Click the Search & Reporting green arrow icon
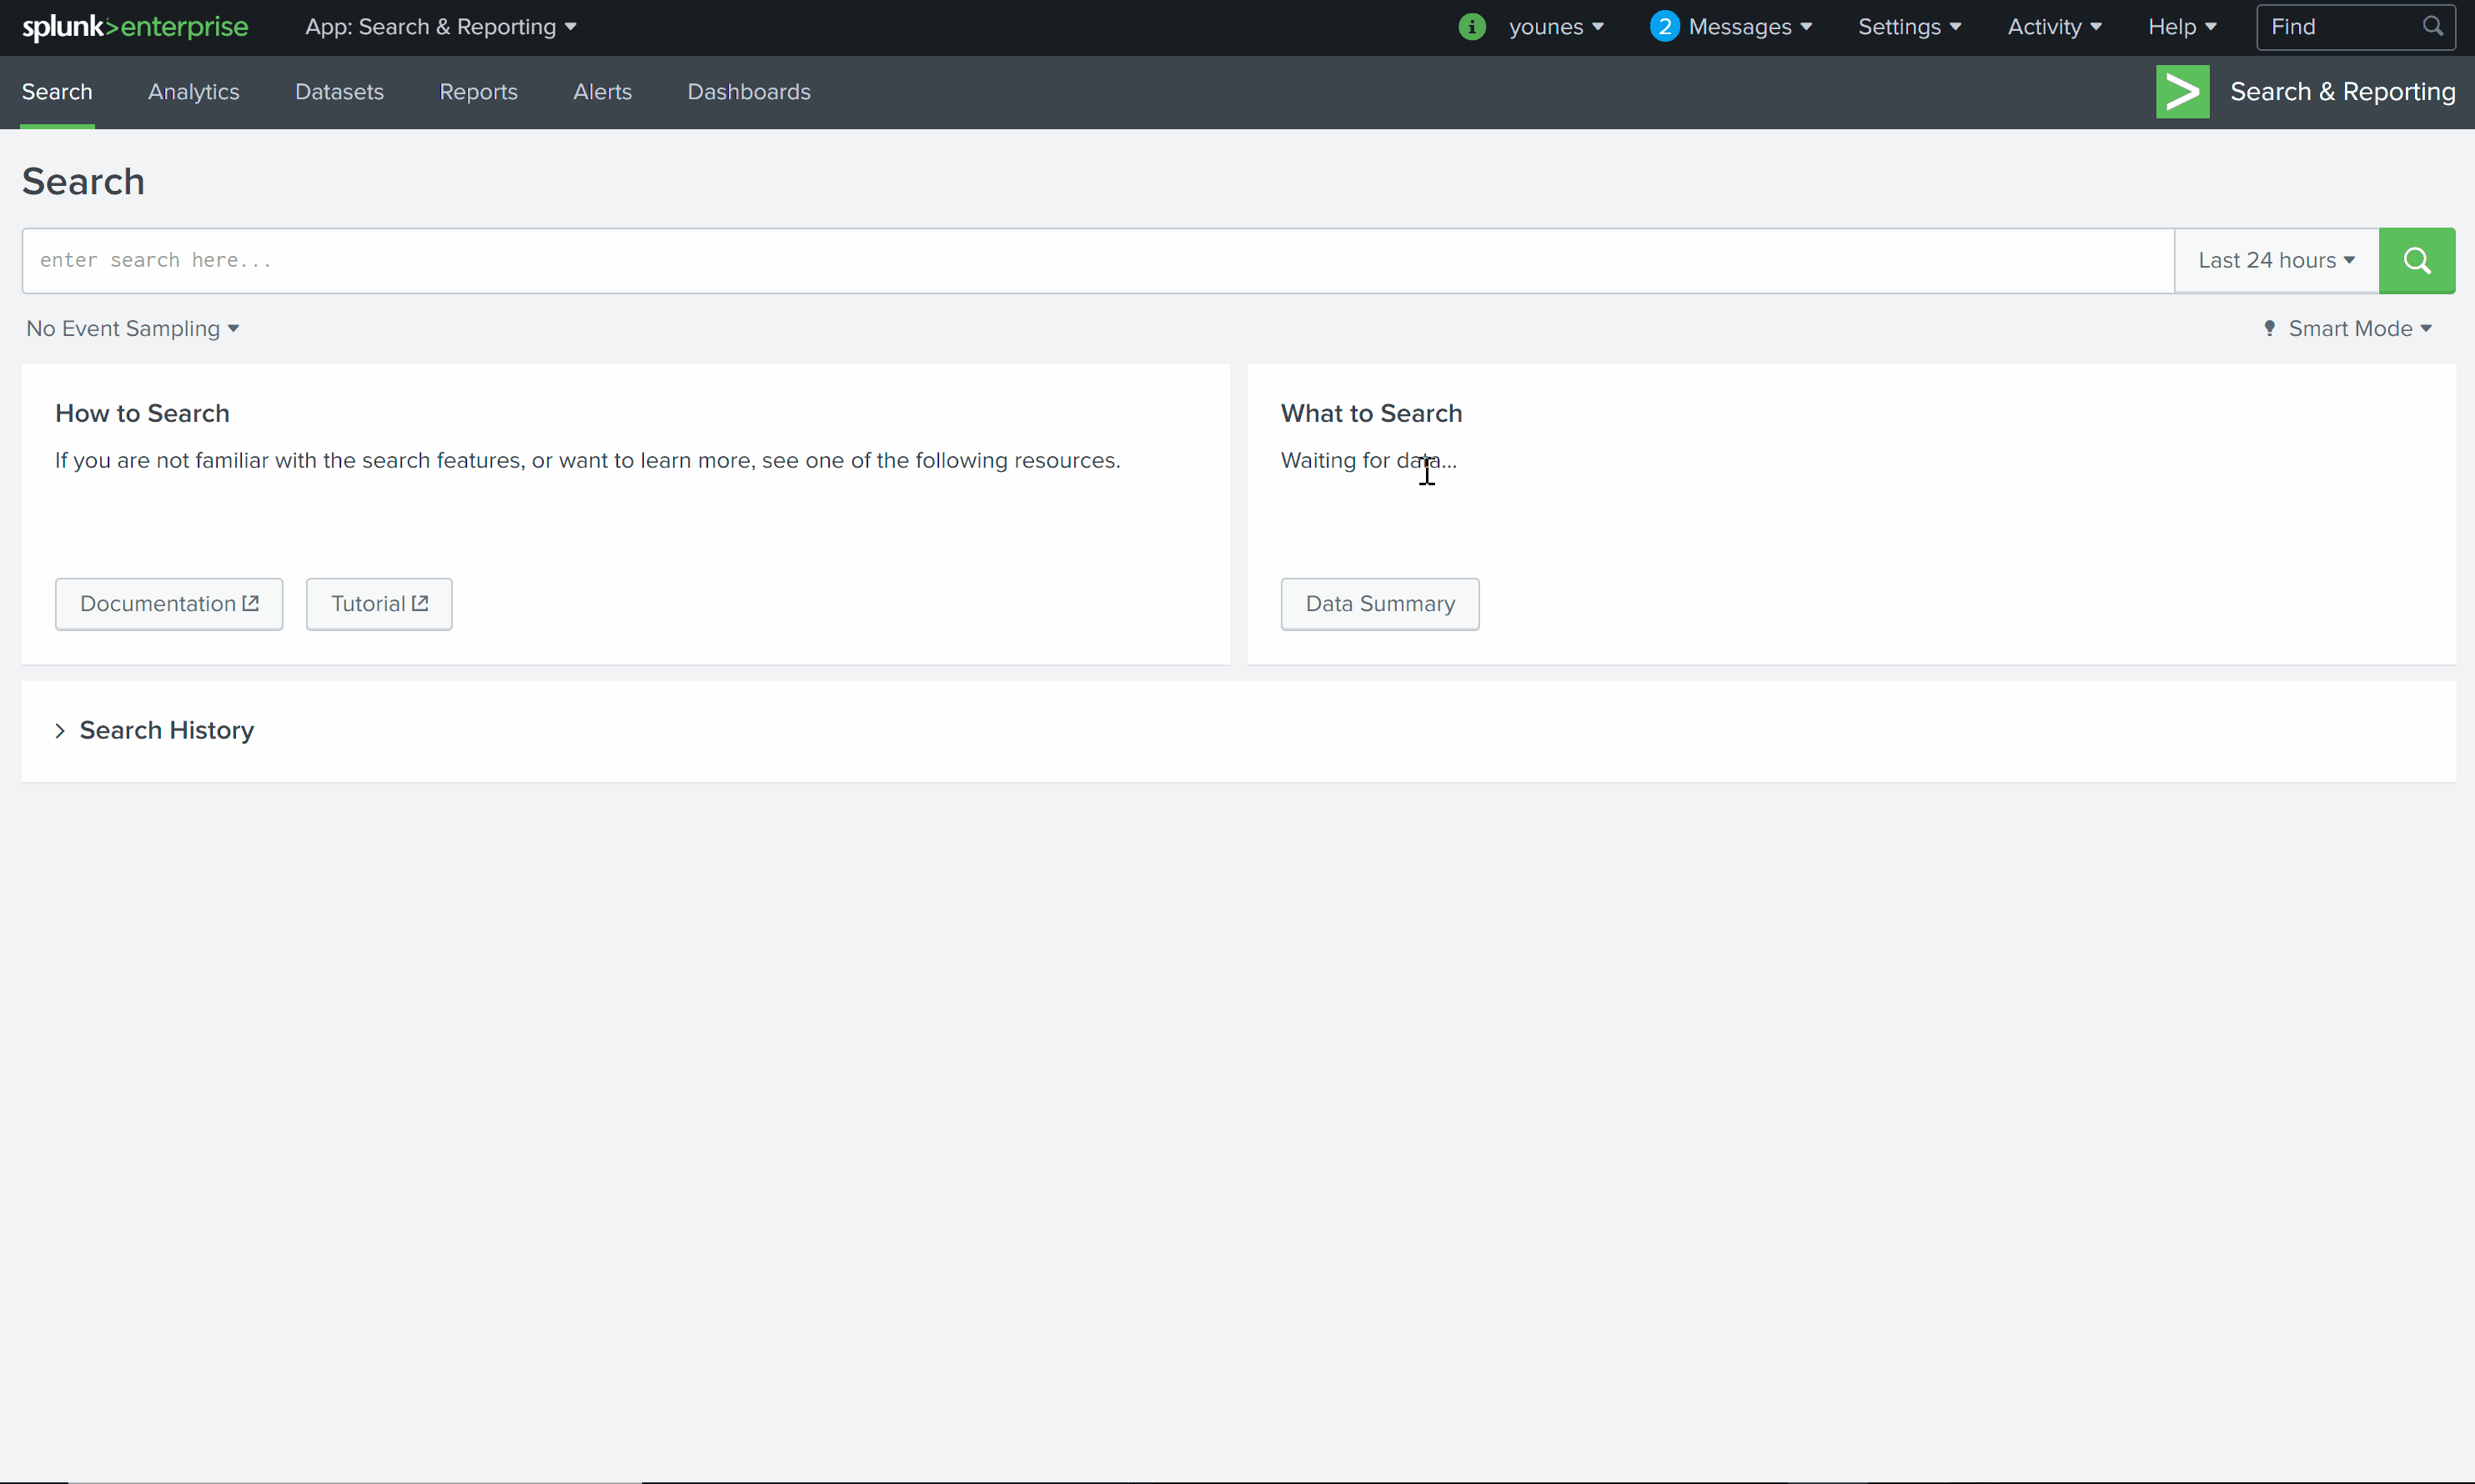Viewport: 2475px width, 1484px height. [x=2182, y=91]
